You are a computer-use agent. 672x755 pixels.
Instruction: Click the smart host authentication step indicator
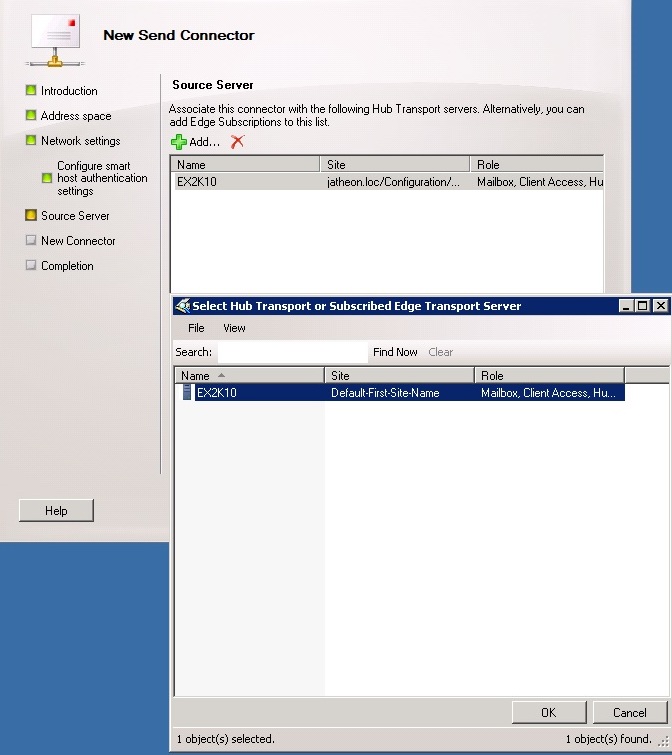tap(47, 178)
